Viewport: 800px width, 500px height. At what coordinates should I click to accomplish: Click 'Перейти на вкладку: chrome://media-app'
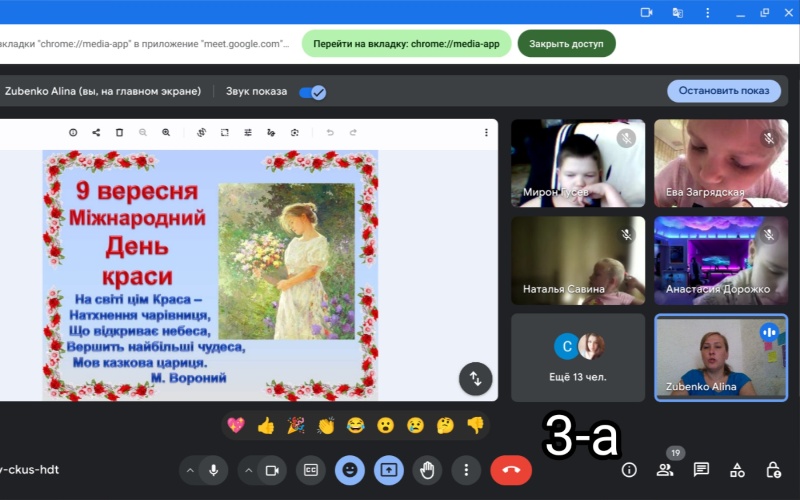tap(406, 44)
